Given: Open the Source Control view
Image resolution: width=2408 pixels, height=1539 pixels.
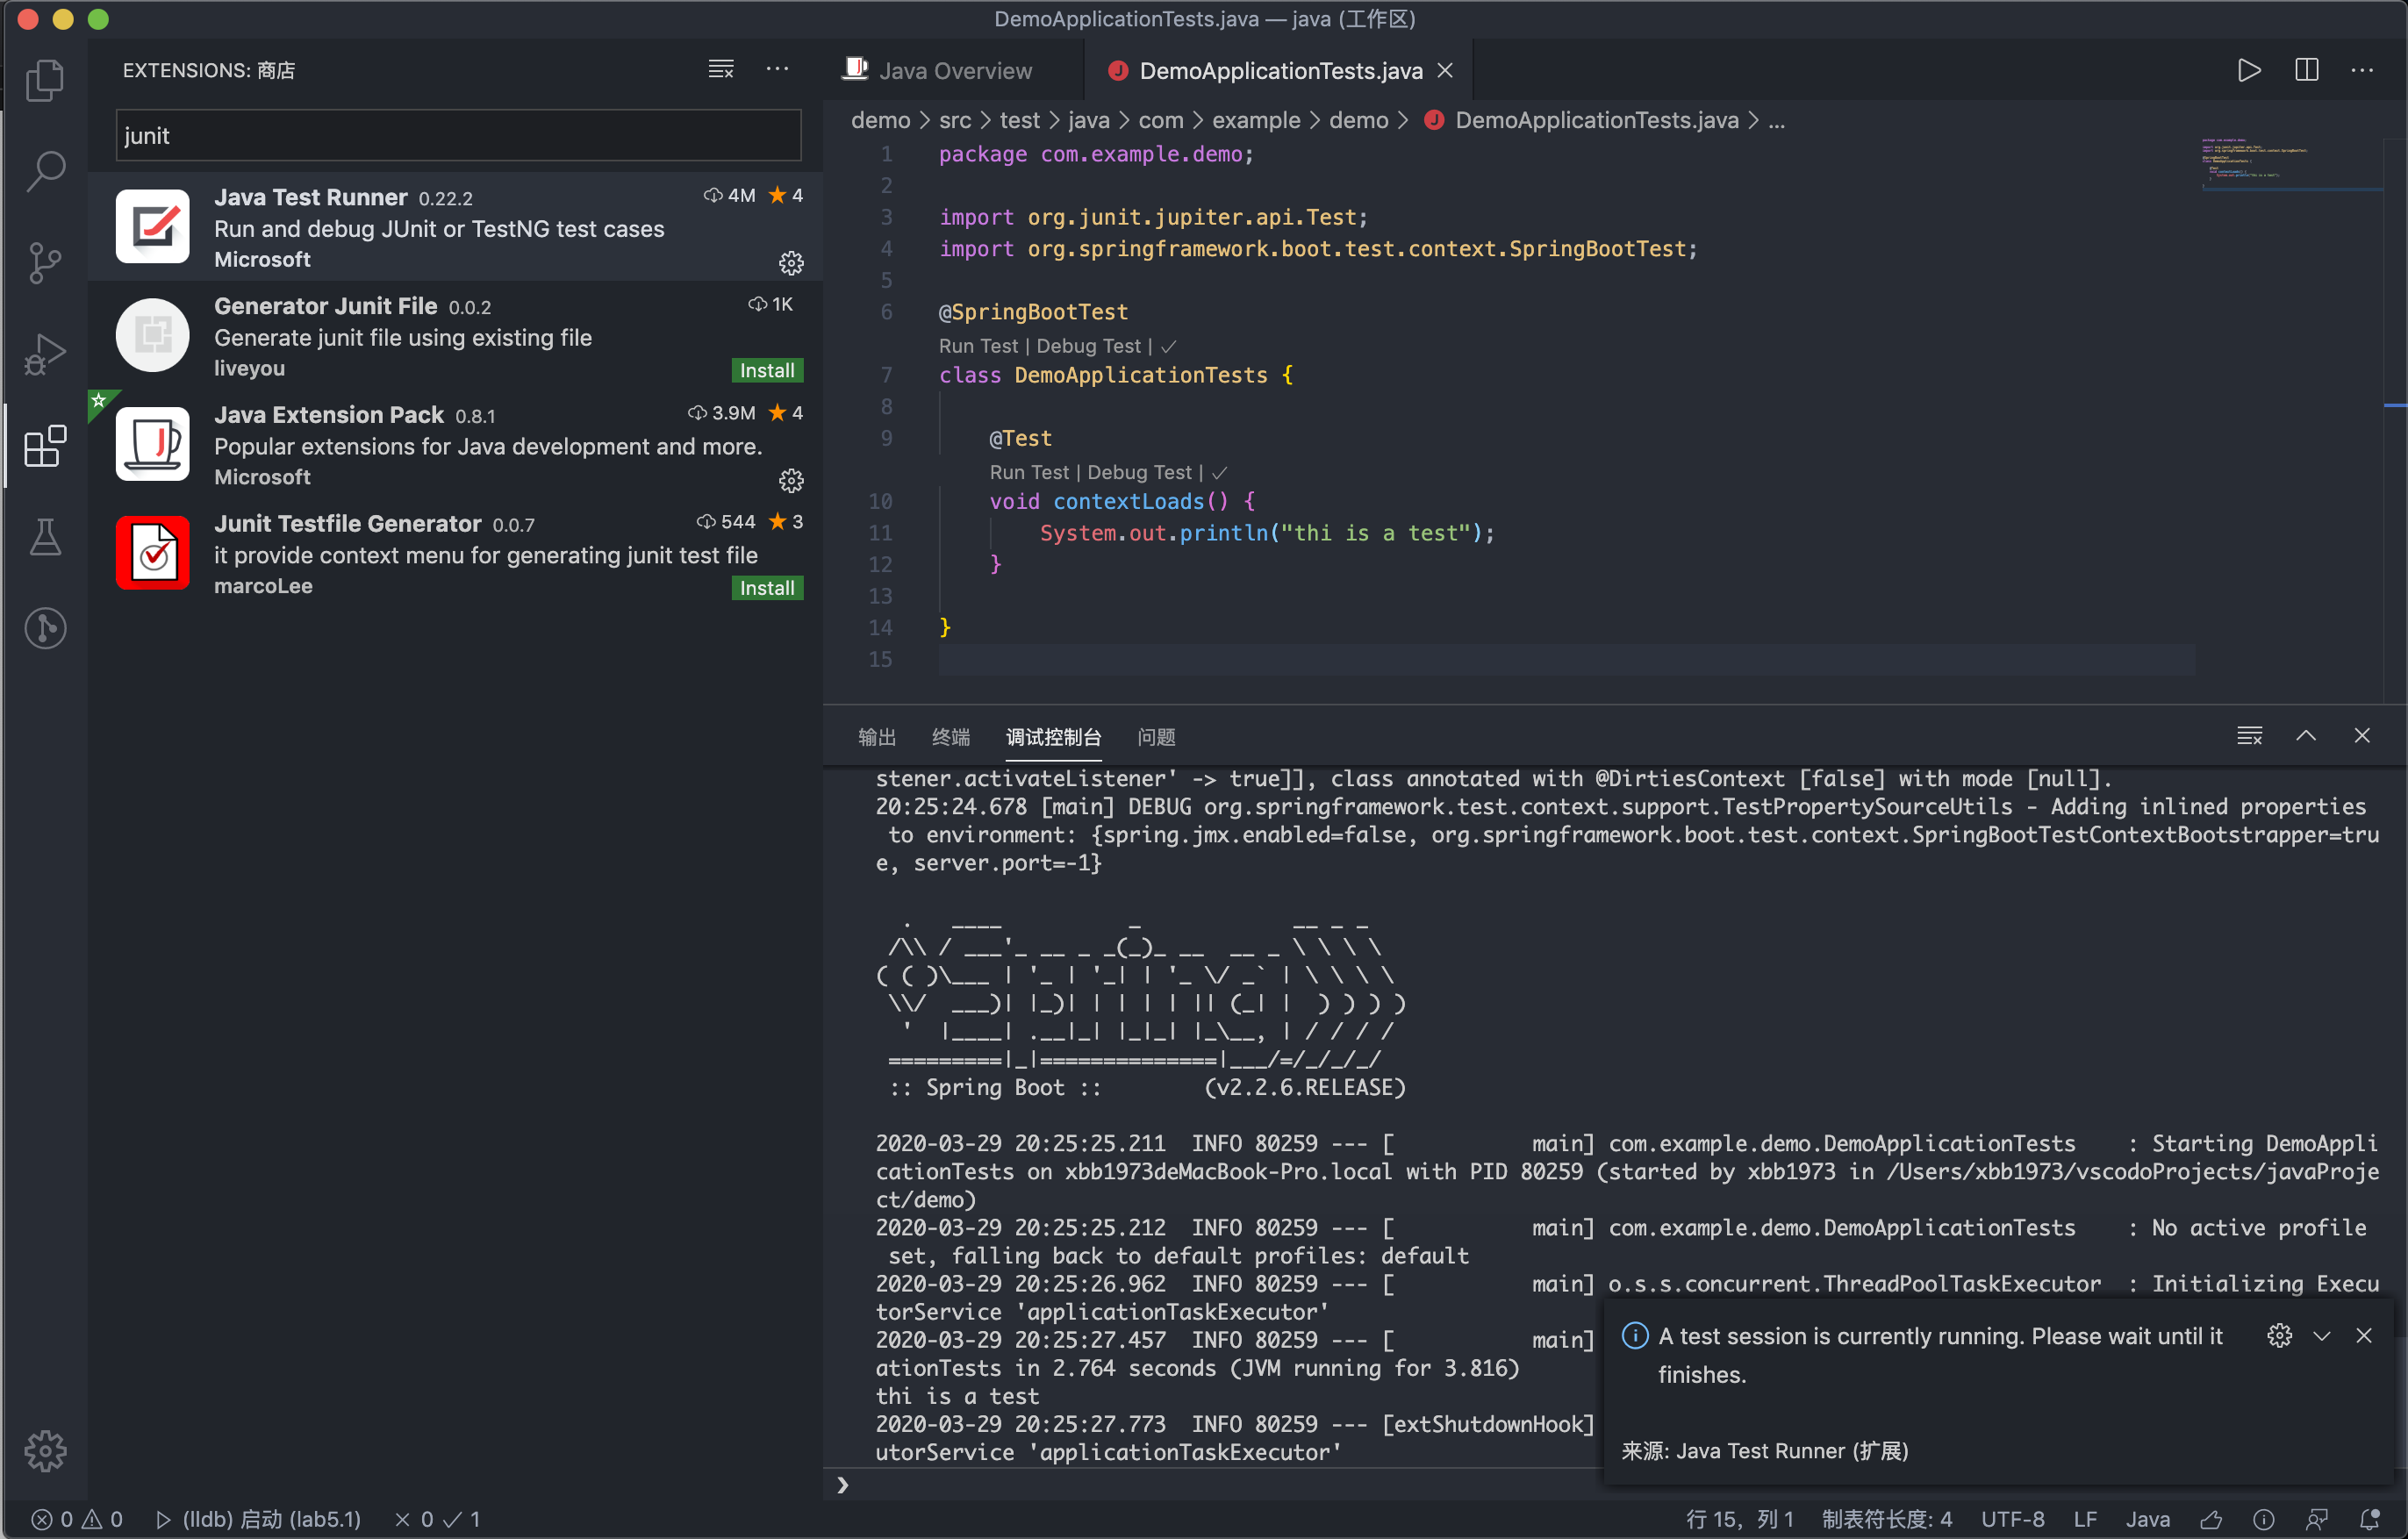Looking at the screenshot, I should point(45,263).
